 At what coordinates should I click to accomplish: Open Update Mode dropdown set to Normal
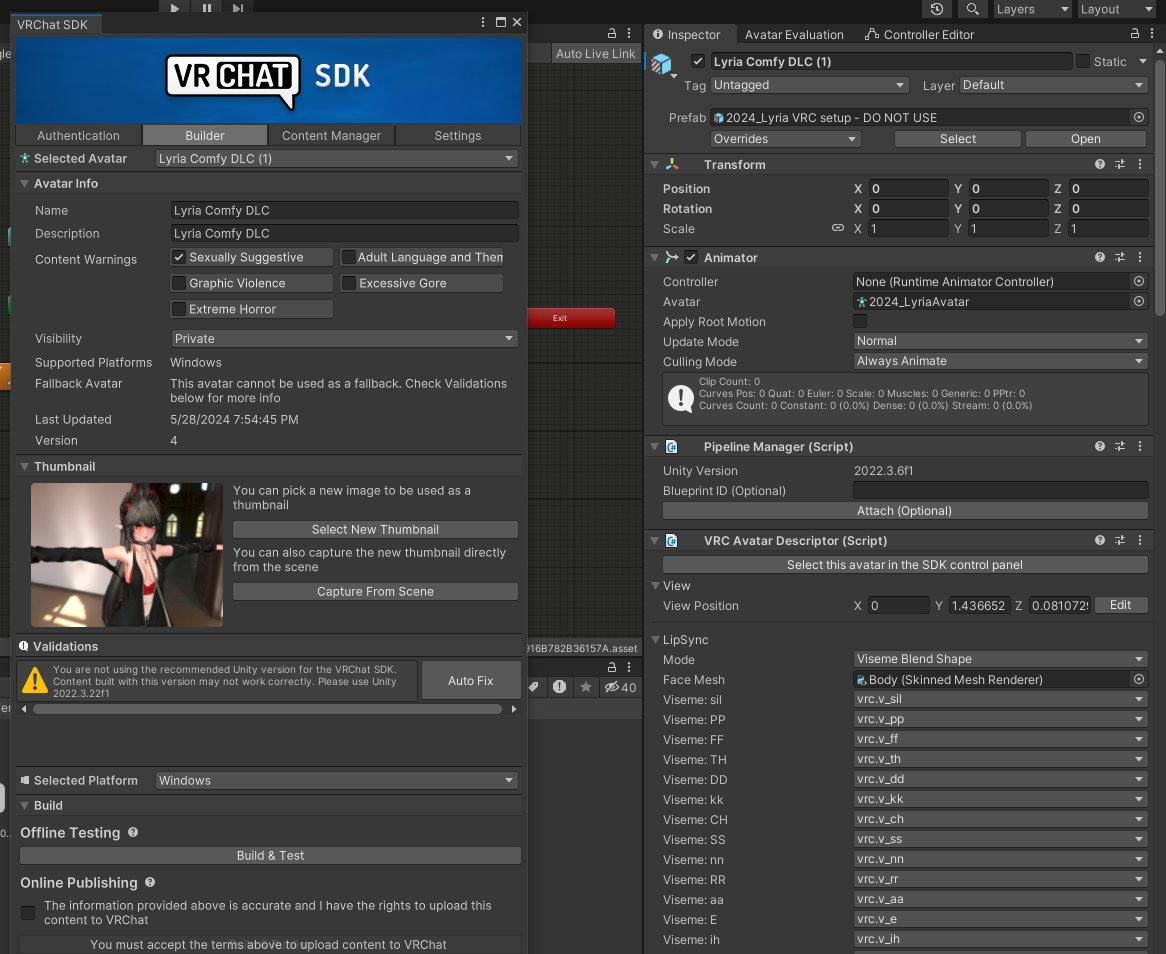pyautogui.click(x=1000, y=341)
